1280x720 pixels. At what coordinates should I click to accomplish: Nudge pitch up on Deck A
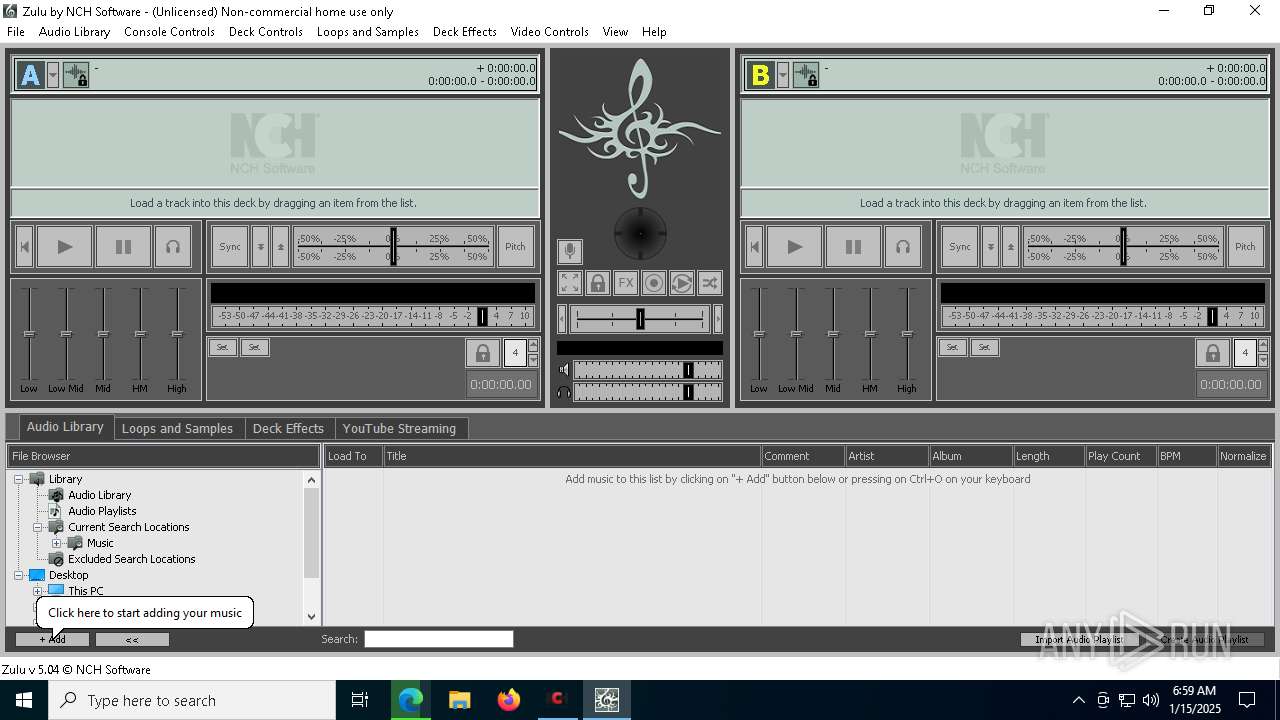280,247
